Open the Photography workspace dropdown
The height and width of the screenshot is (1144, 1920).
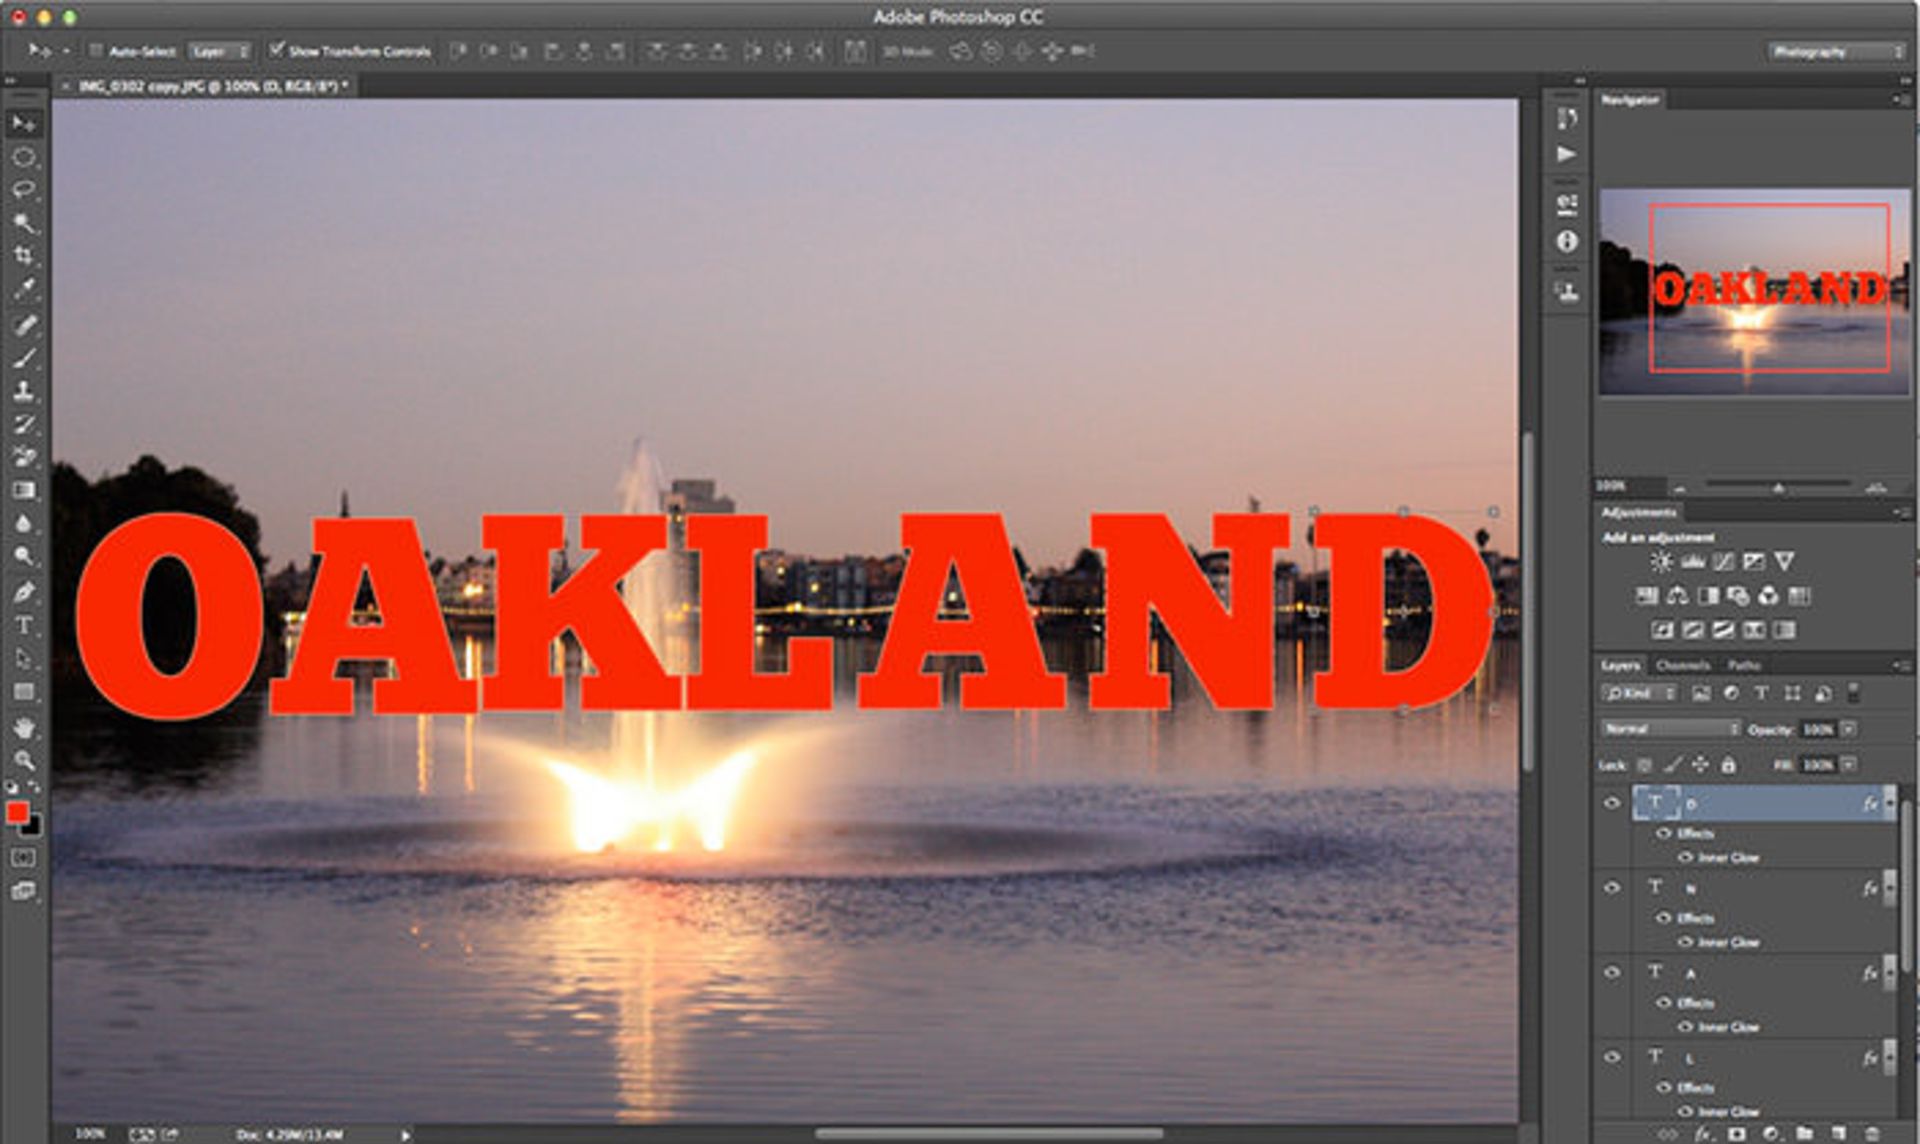[x=1836, y=51]
